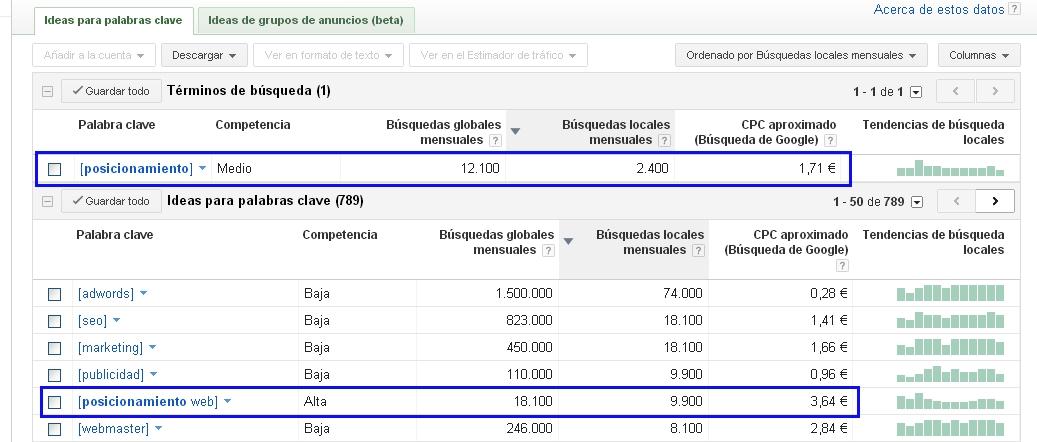The width and height of the screenshot is (1037, 442).
Task: Go to next page of keyword ideas
Action: tap(995, 201)
